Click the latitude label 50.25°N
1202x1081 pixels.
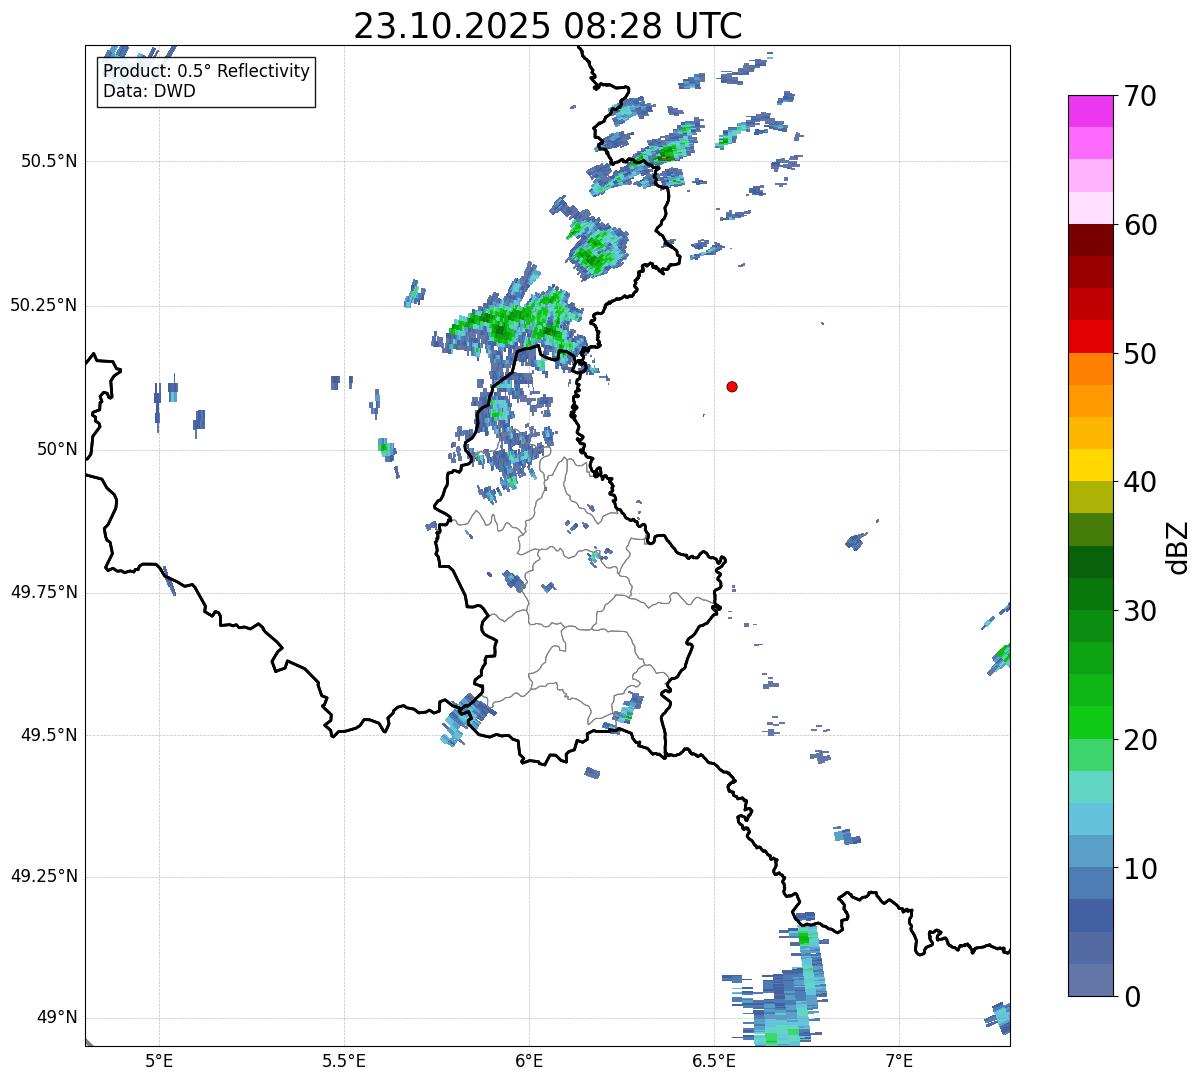[44, 305]
